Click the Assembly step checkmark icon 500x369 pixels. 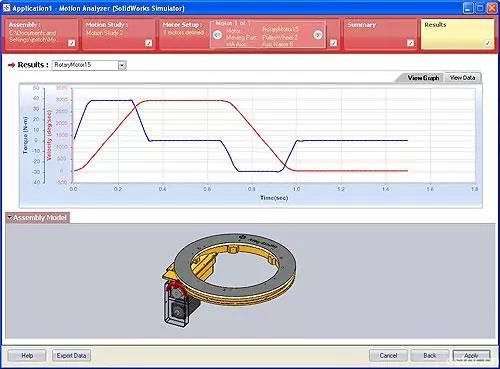pyautogui.click(x=72, y=43)
